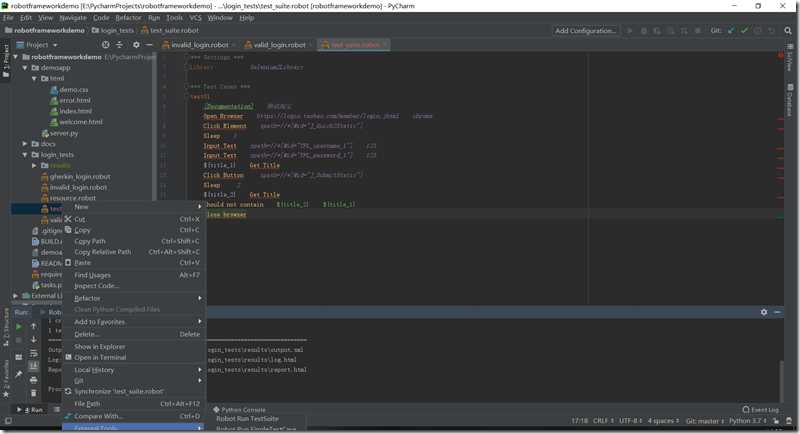The width and height of the screenshot is (800, 434).
Task: Switch to invalid_login.robot editor tab
Action: point(199,45)
